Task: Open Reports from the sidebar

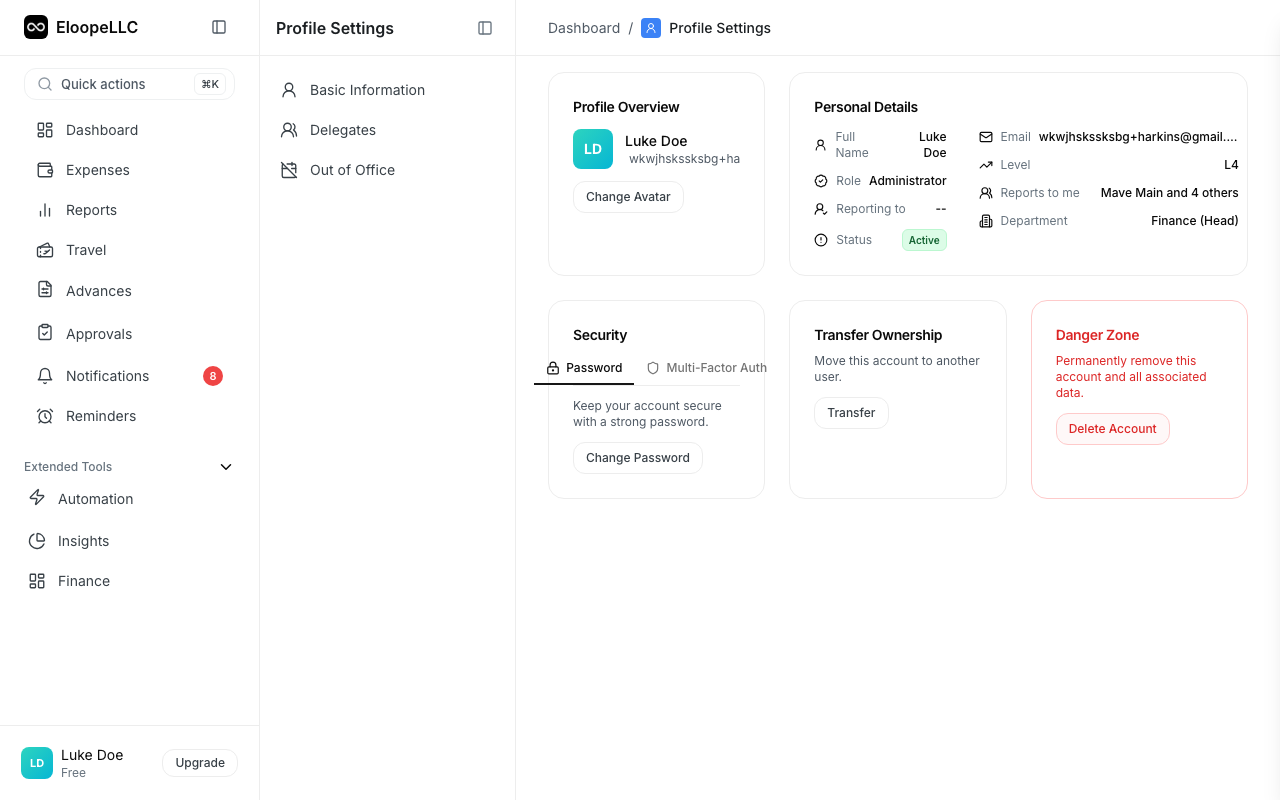Action: pos(90,210)
